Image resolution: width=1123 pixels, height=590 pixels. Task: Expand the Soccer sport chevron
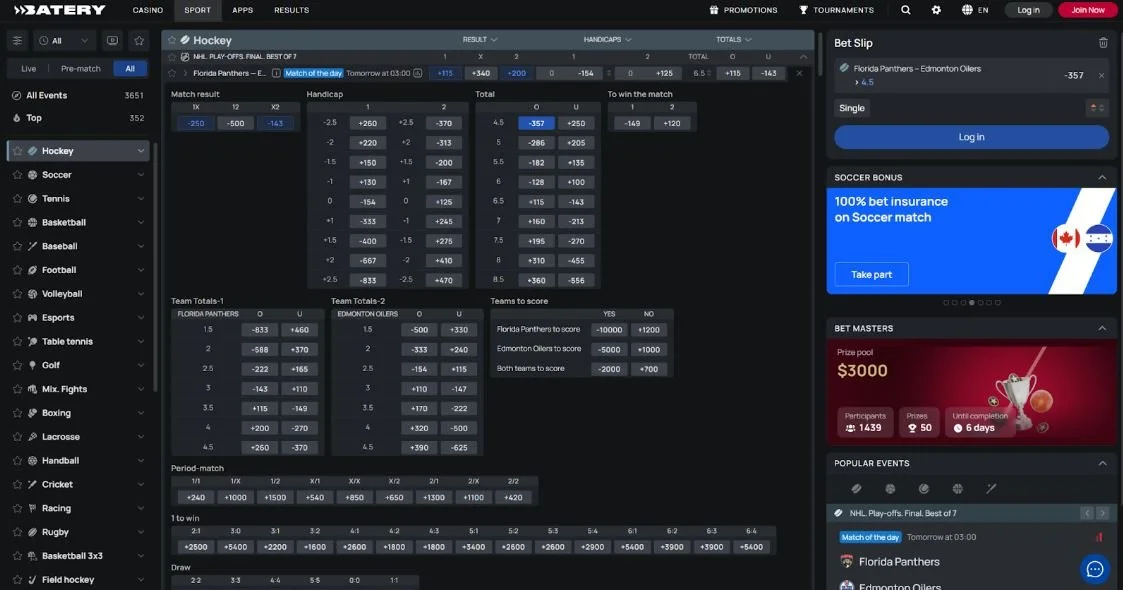point(140,175)
